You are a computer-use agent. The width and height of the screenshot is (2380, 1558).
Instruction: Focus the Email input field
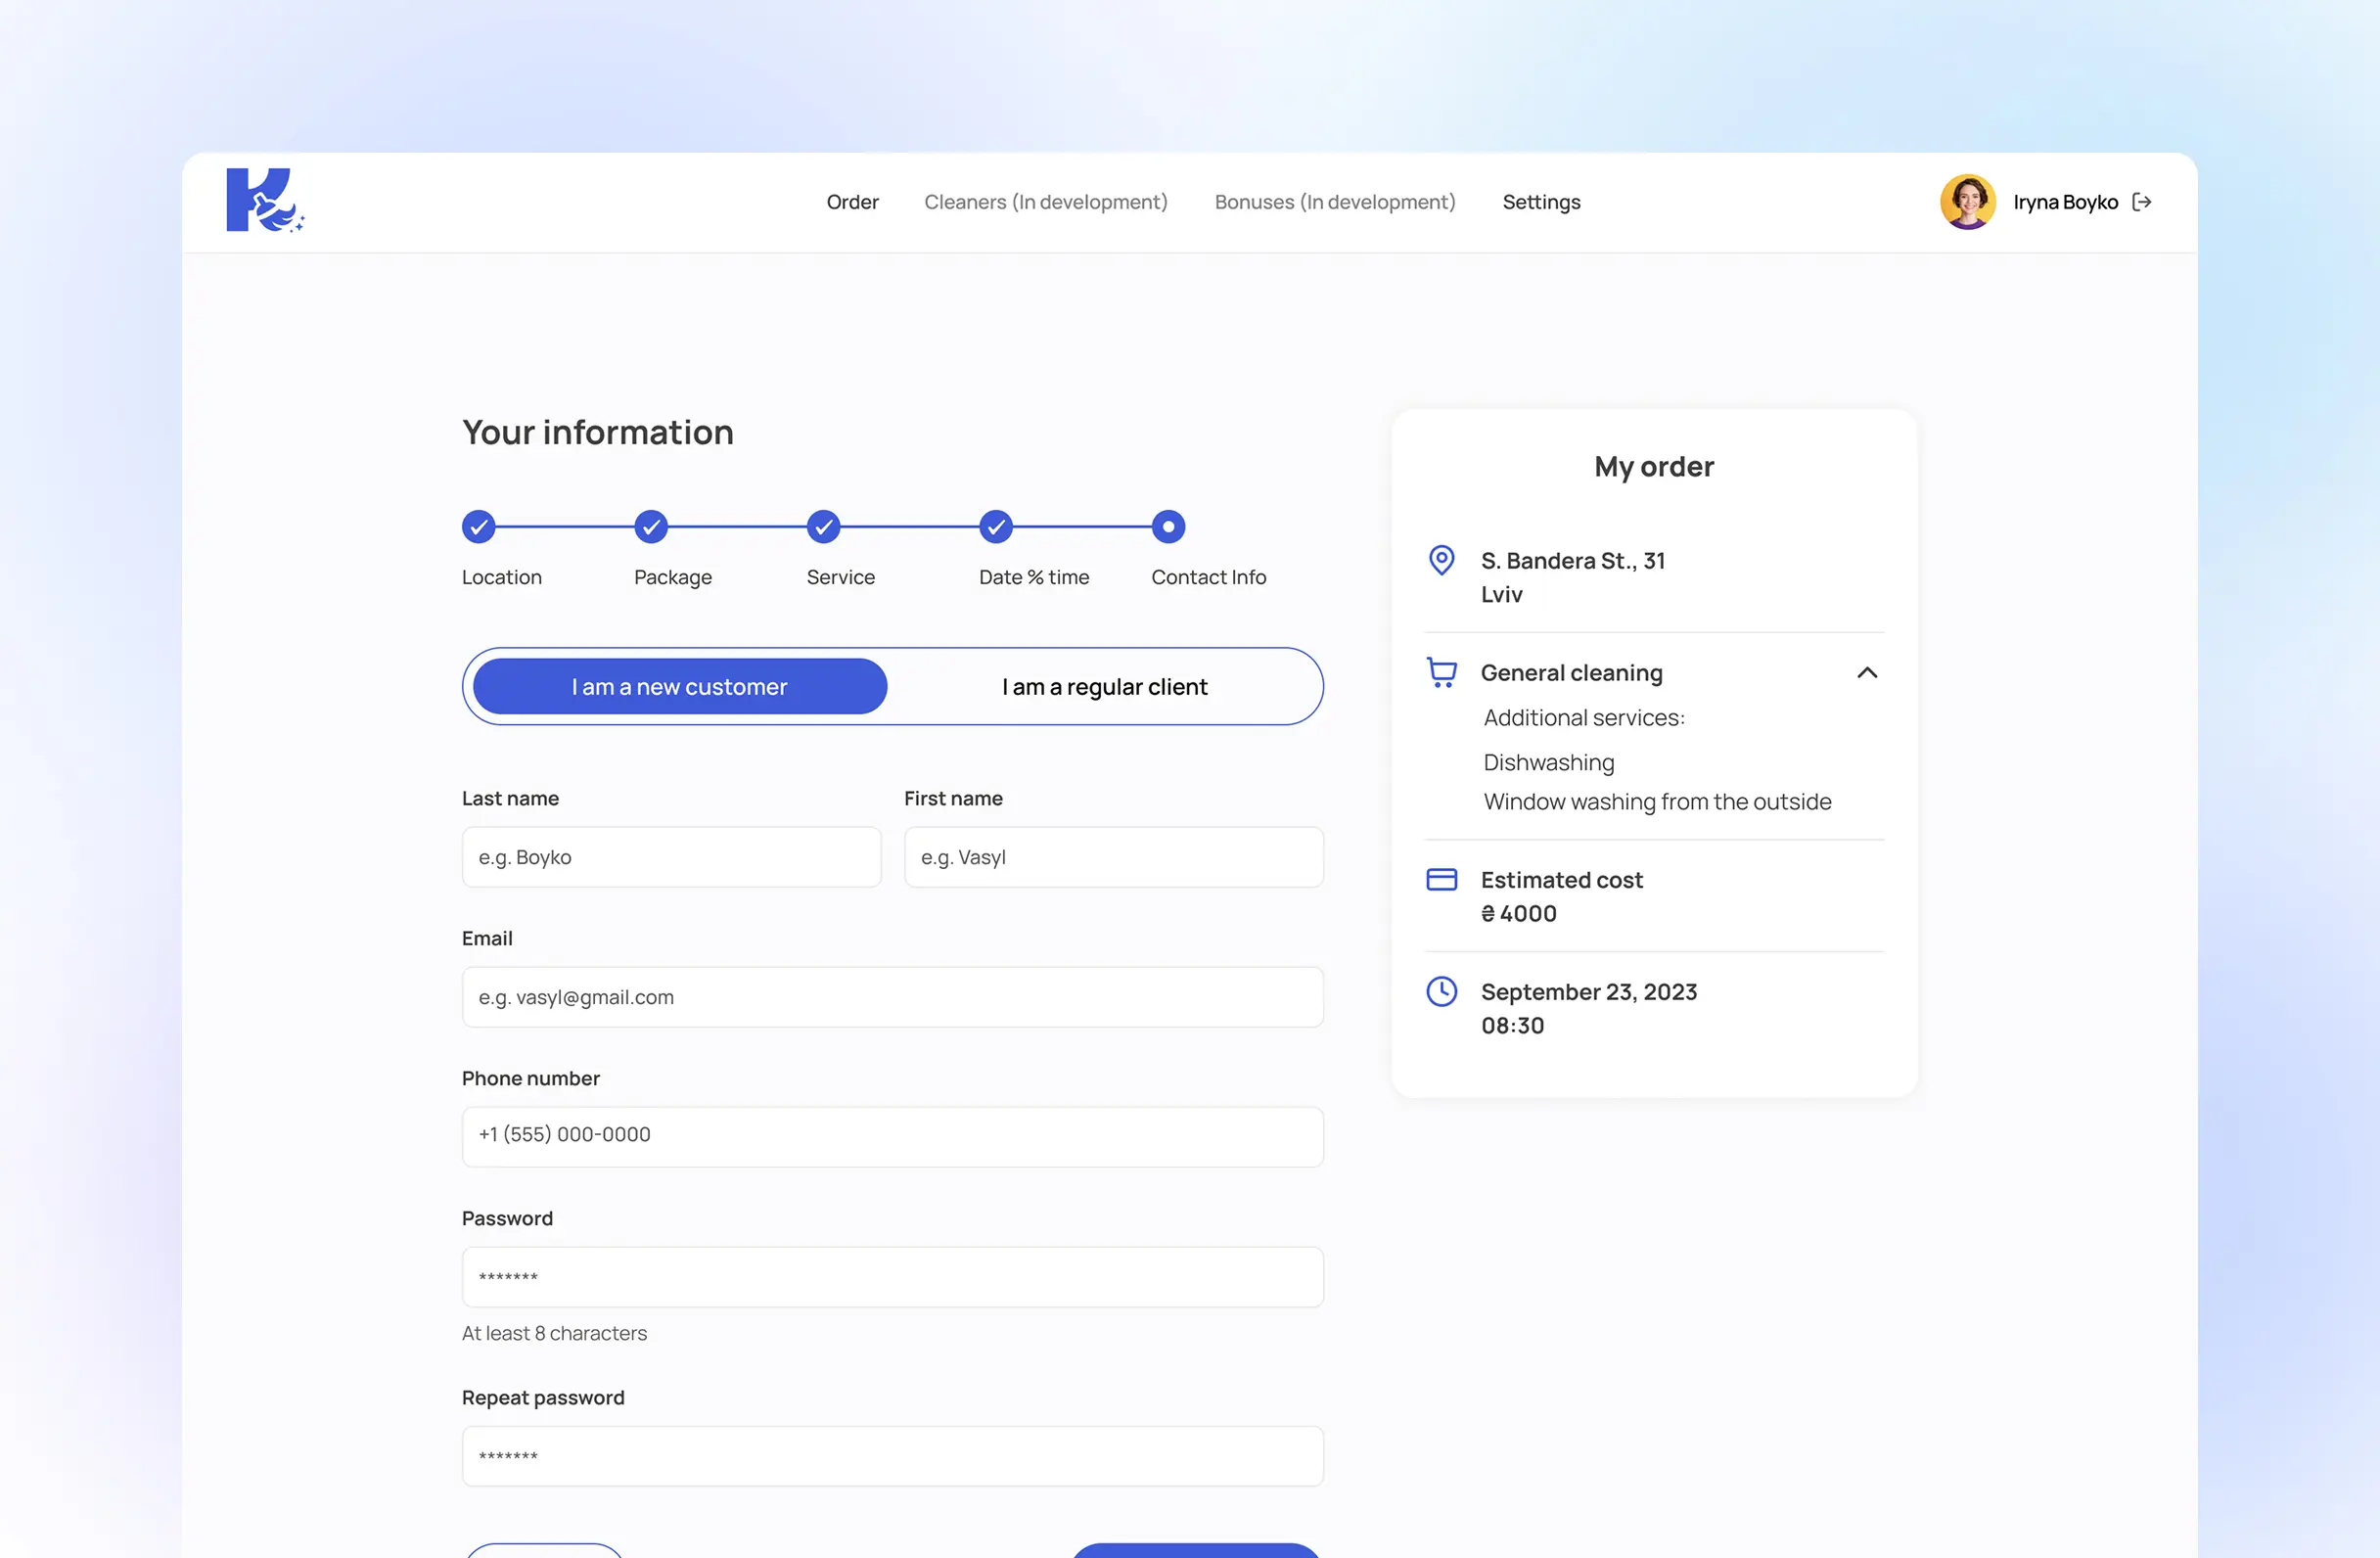[892, 997]
